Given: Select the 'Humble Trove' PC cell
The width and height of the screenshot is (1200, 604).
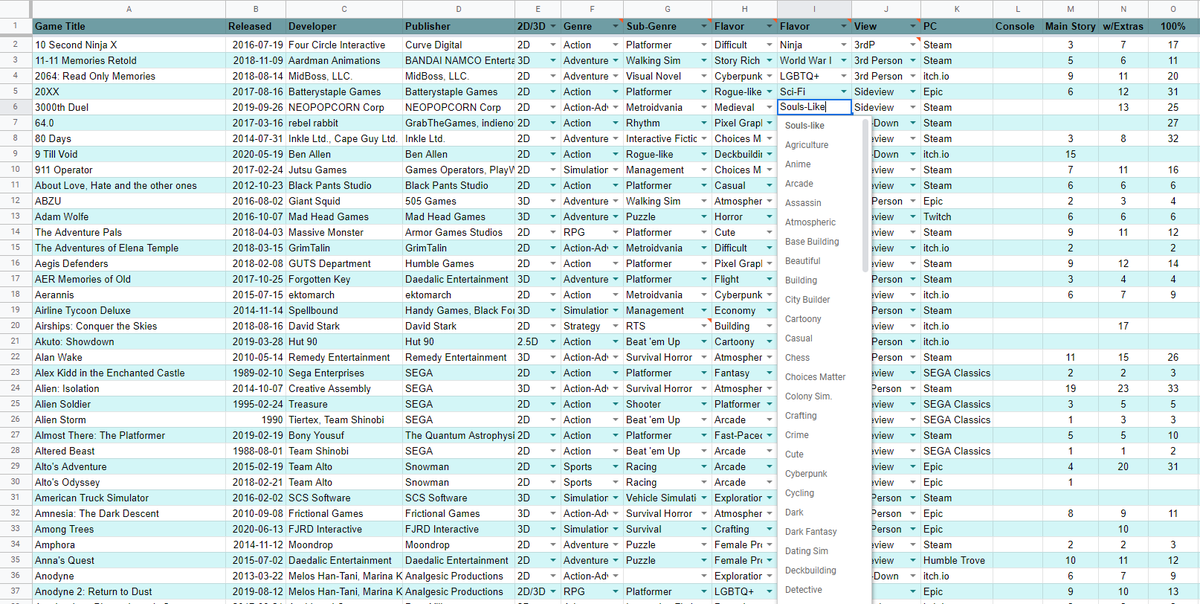Looking at the screenshot, I should [955, 560].
